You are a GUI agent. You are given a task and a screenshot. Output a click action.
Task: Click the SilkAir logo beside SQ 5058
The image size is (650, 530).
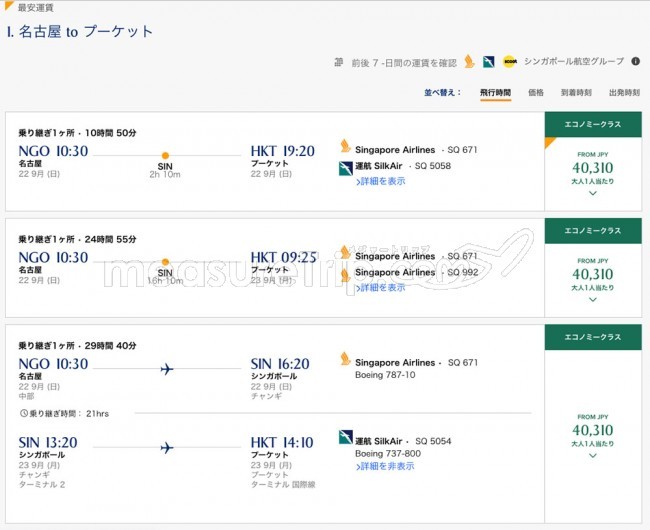pyautogui.click(x=345, y=168)
